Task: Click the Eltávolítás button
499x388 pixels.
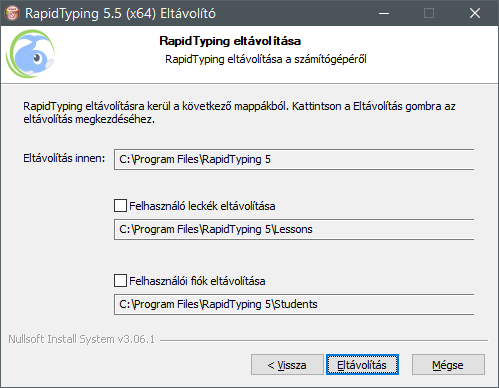Action: (x=362, y=365)
